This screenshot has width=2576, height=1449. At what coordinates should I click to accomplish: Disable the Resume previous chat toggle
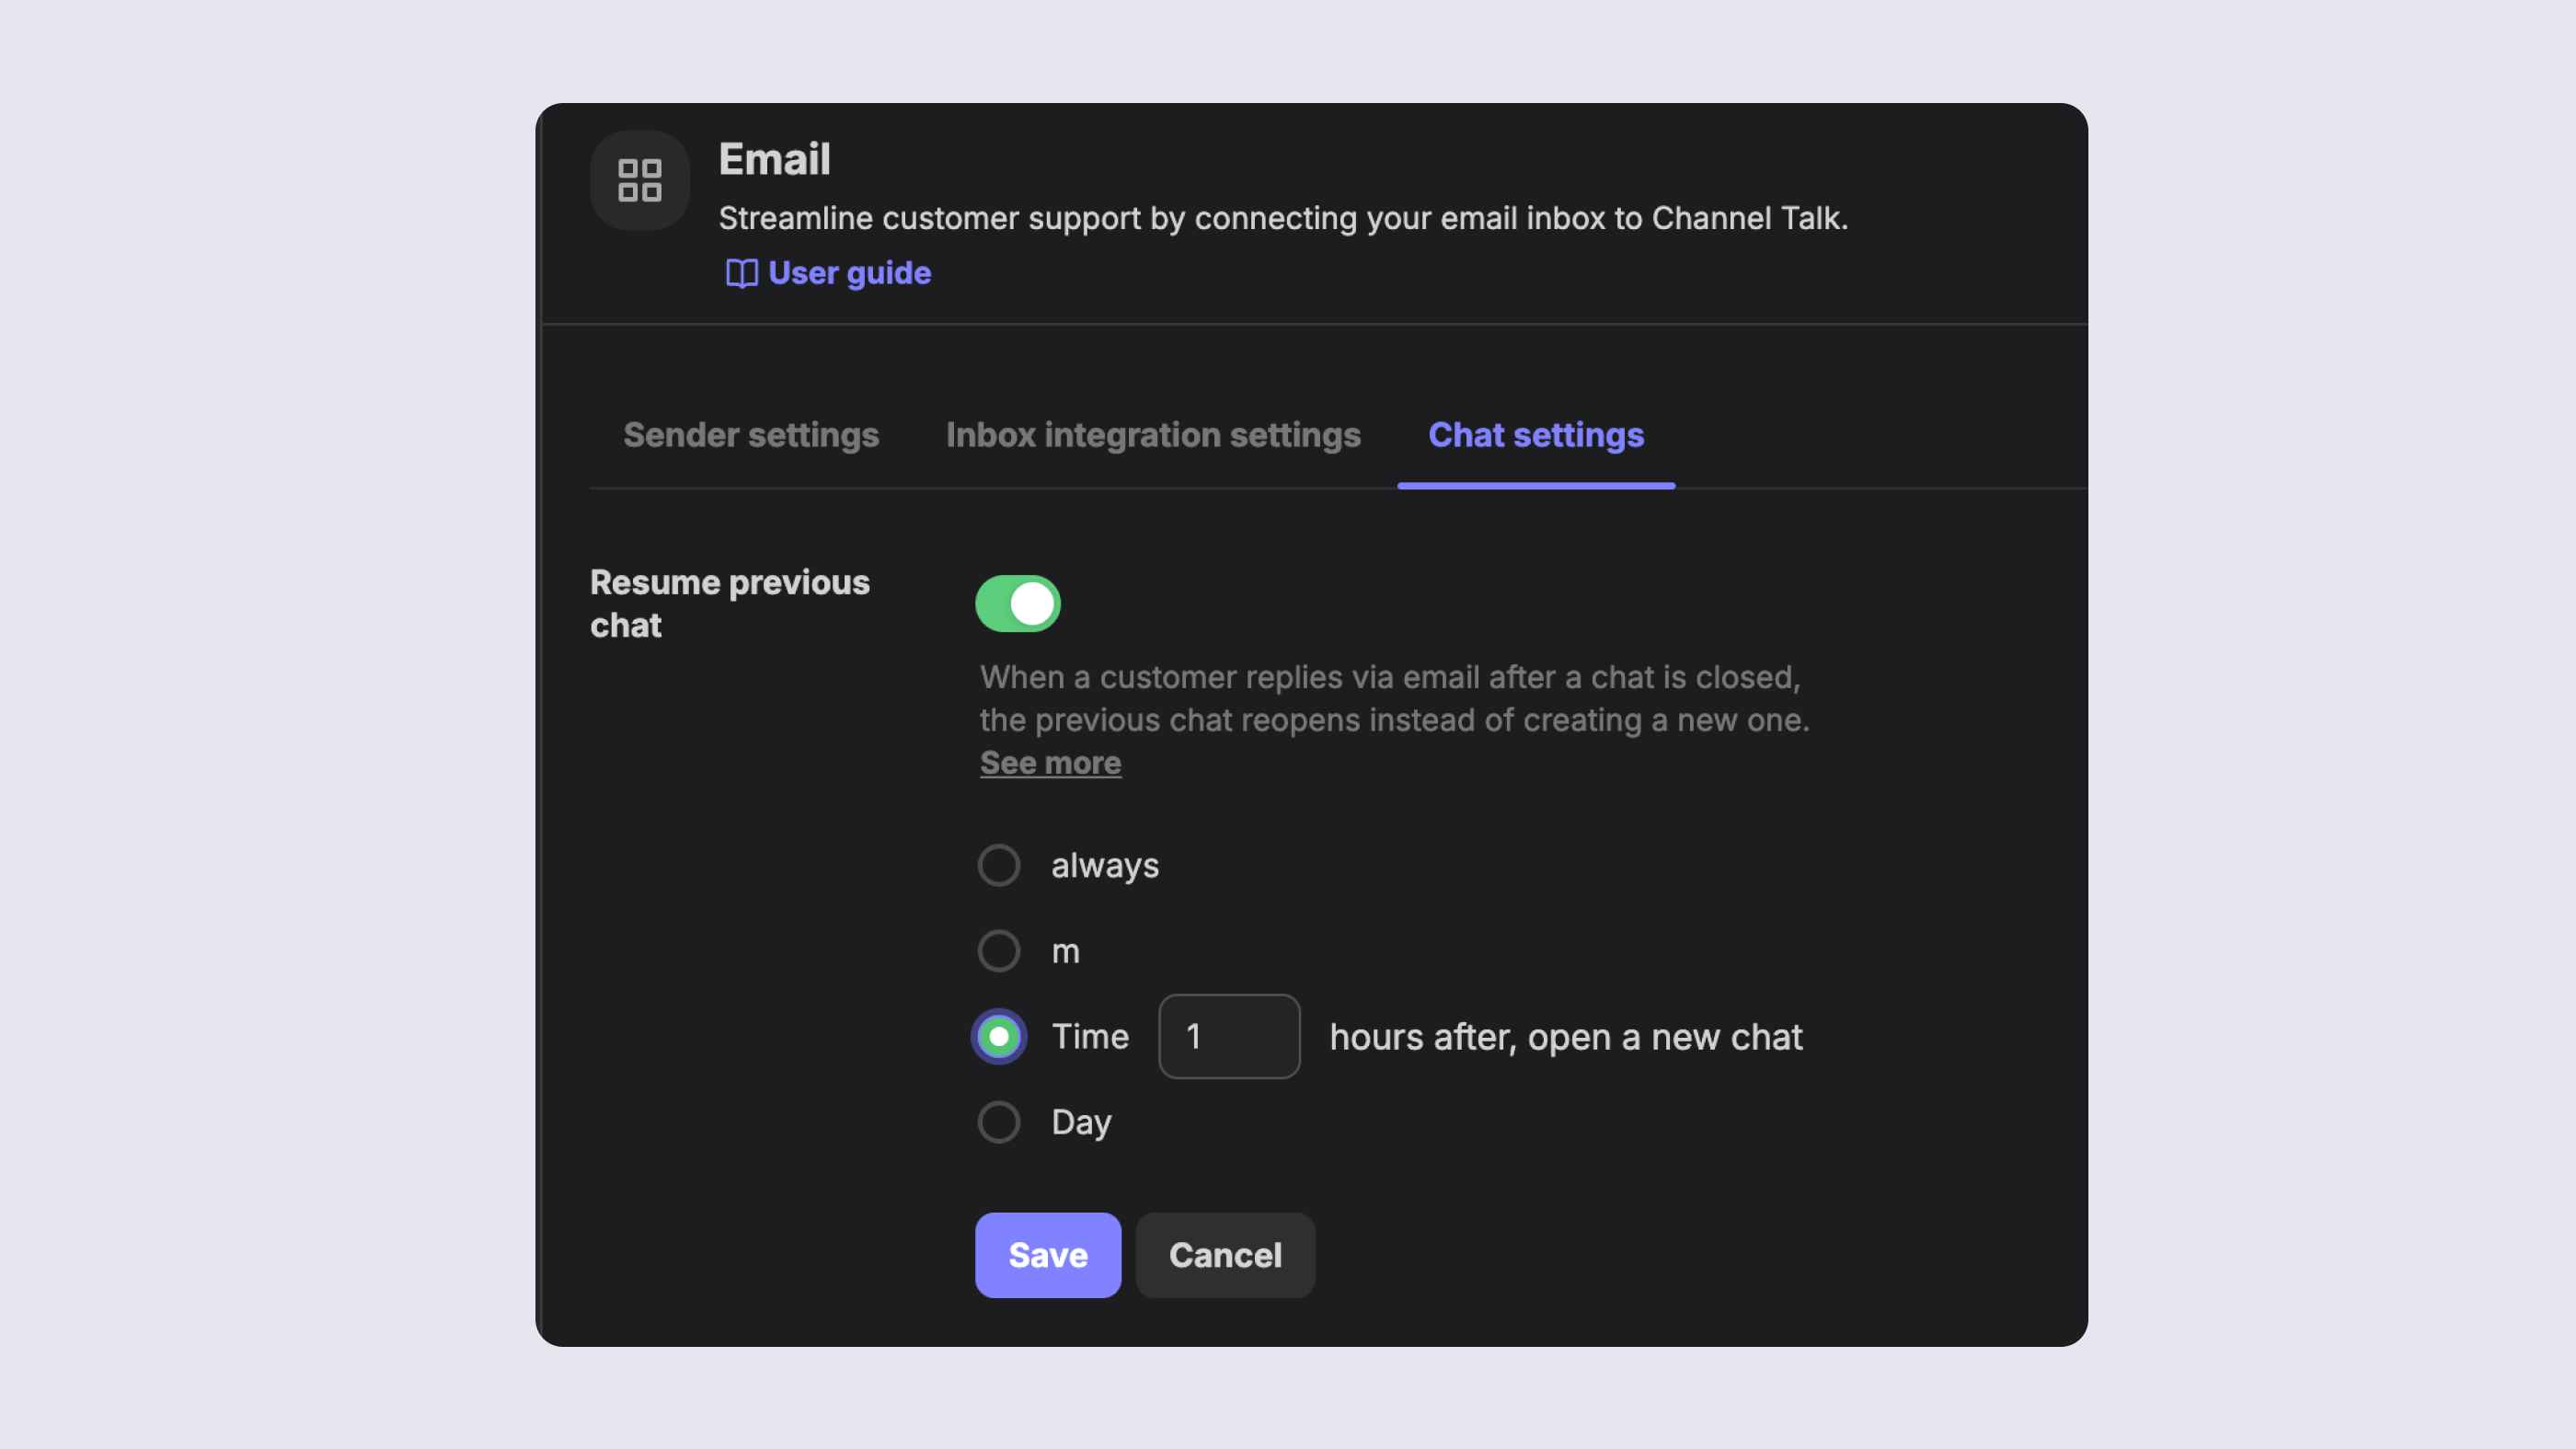pos(1017,603)
